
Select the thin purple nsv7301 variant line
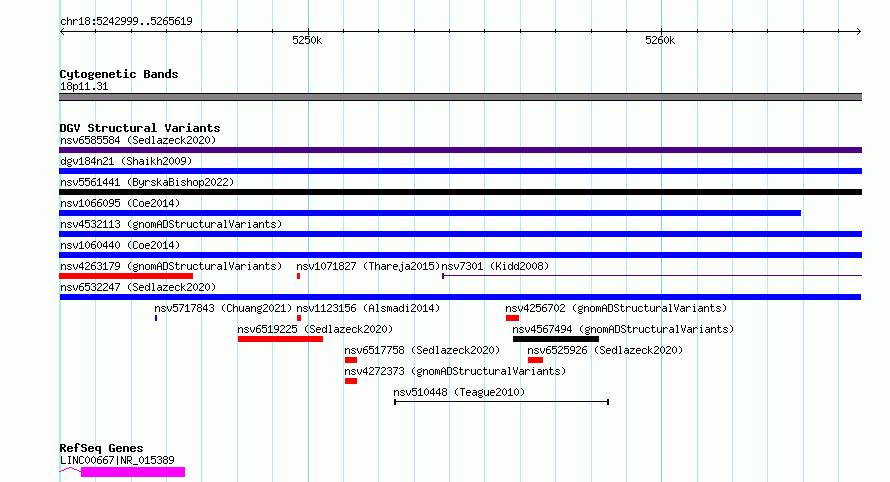point(652,276)
